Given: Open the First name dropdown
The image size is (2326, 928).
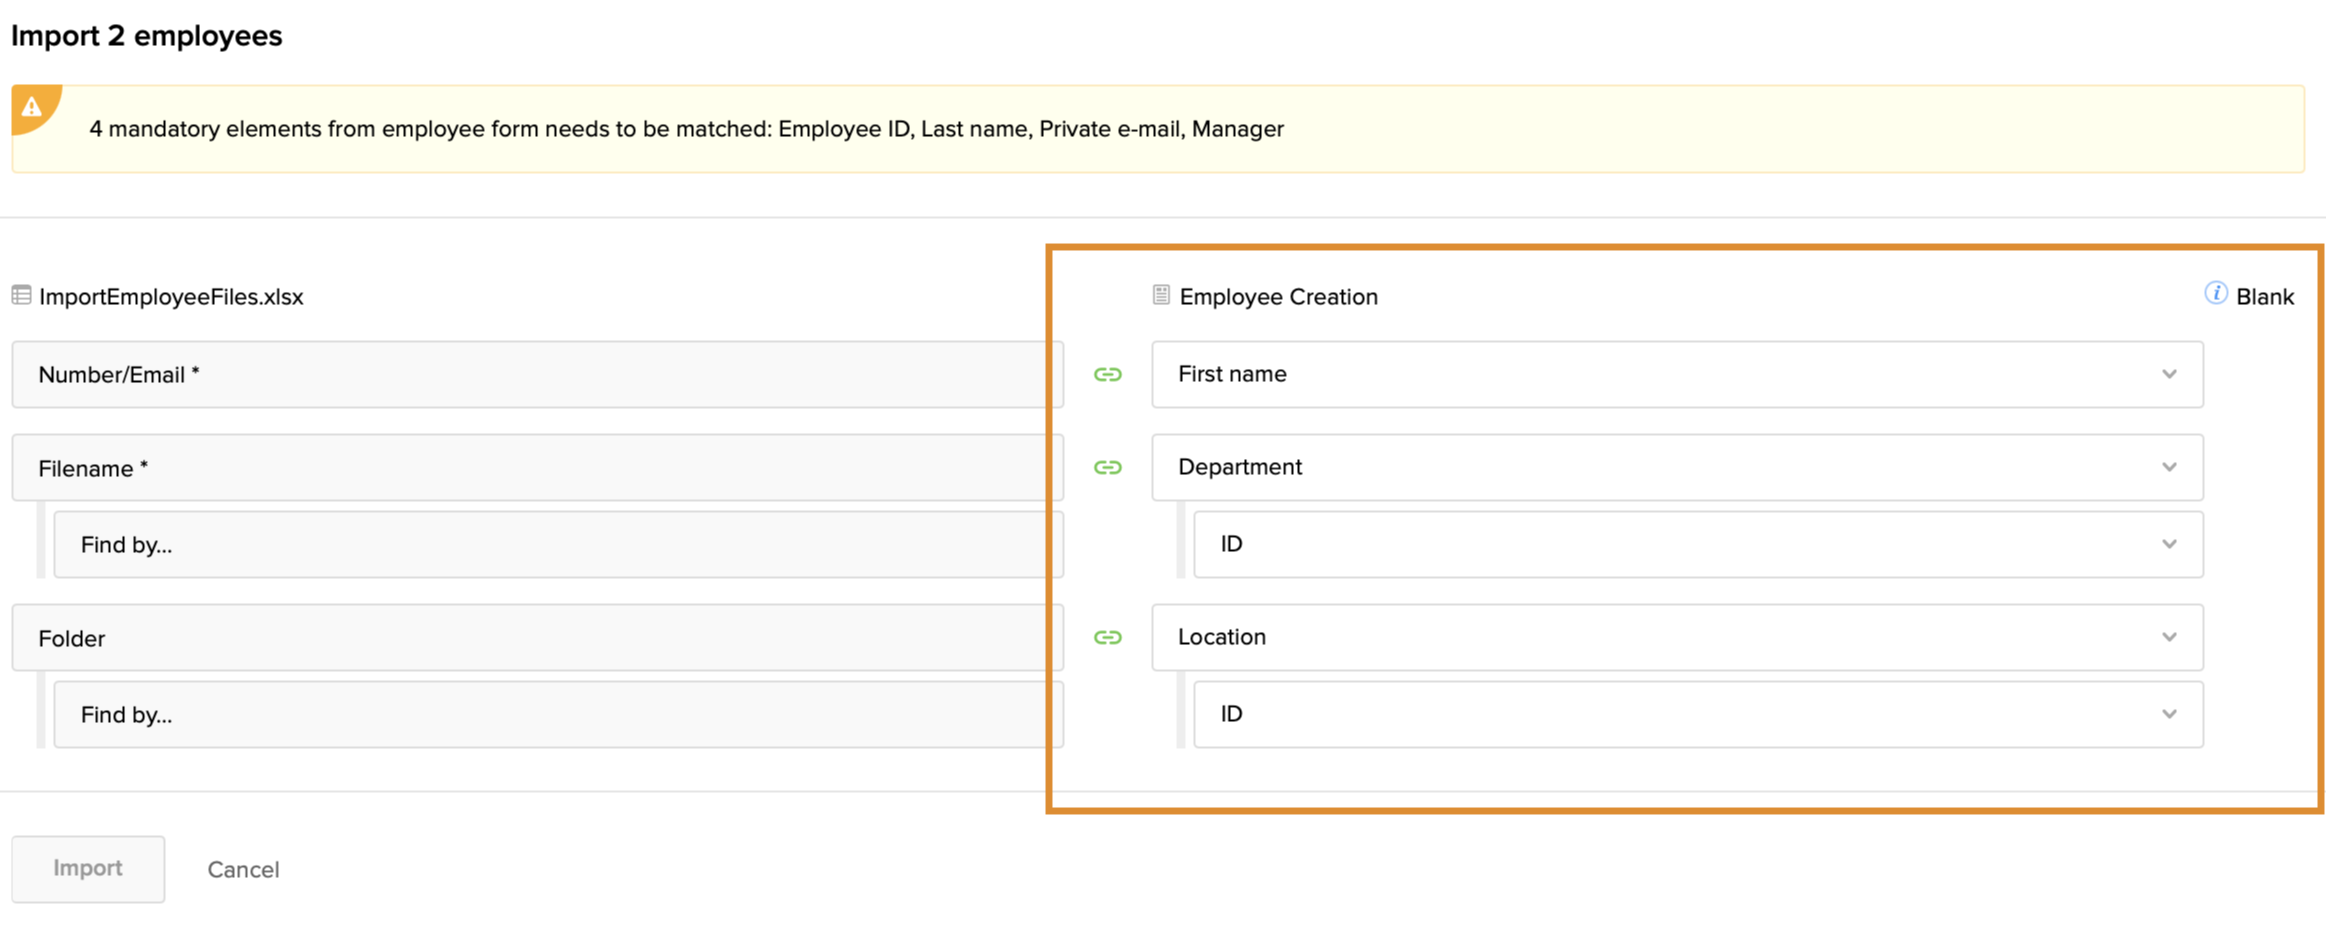Looking at the screenshot, I should click(x=1676, y=375).
